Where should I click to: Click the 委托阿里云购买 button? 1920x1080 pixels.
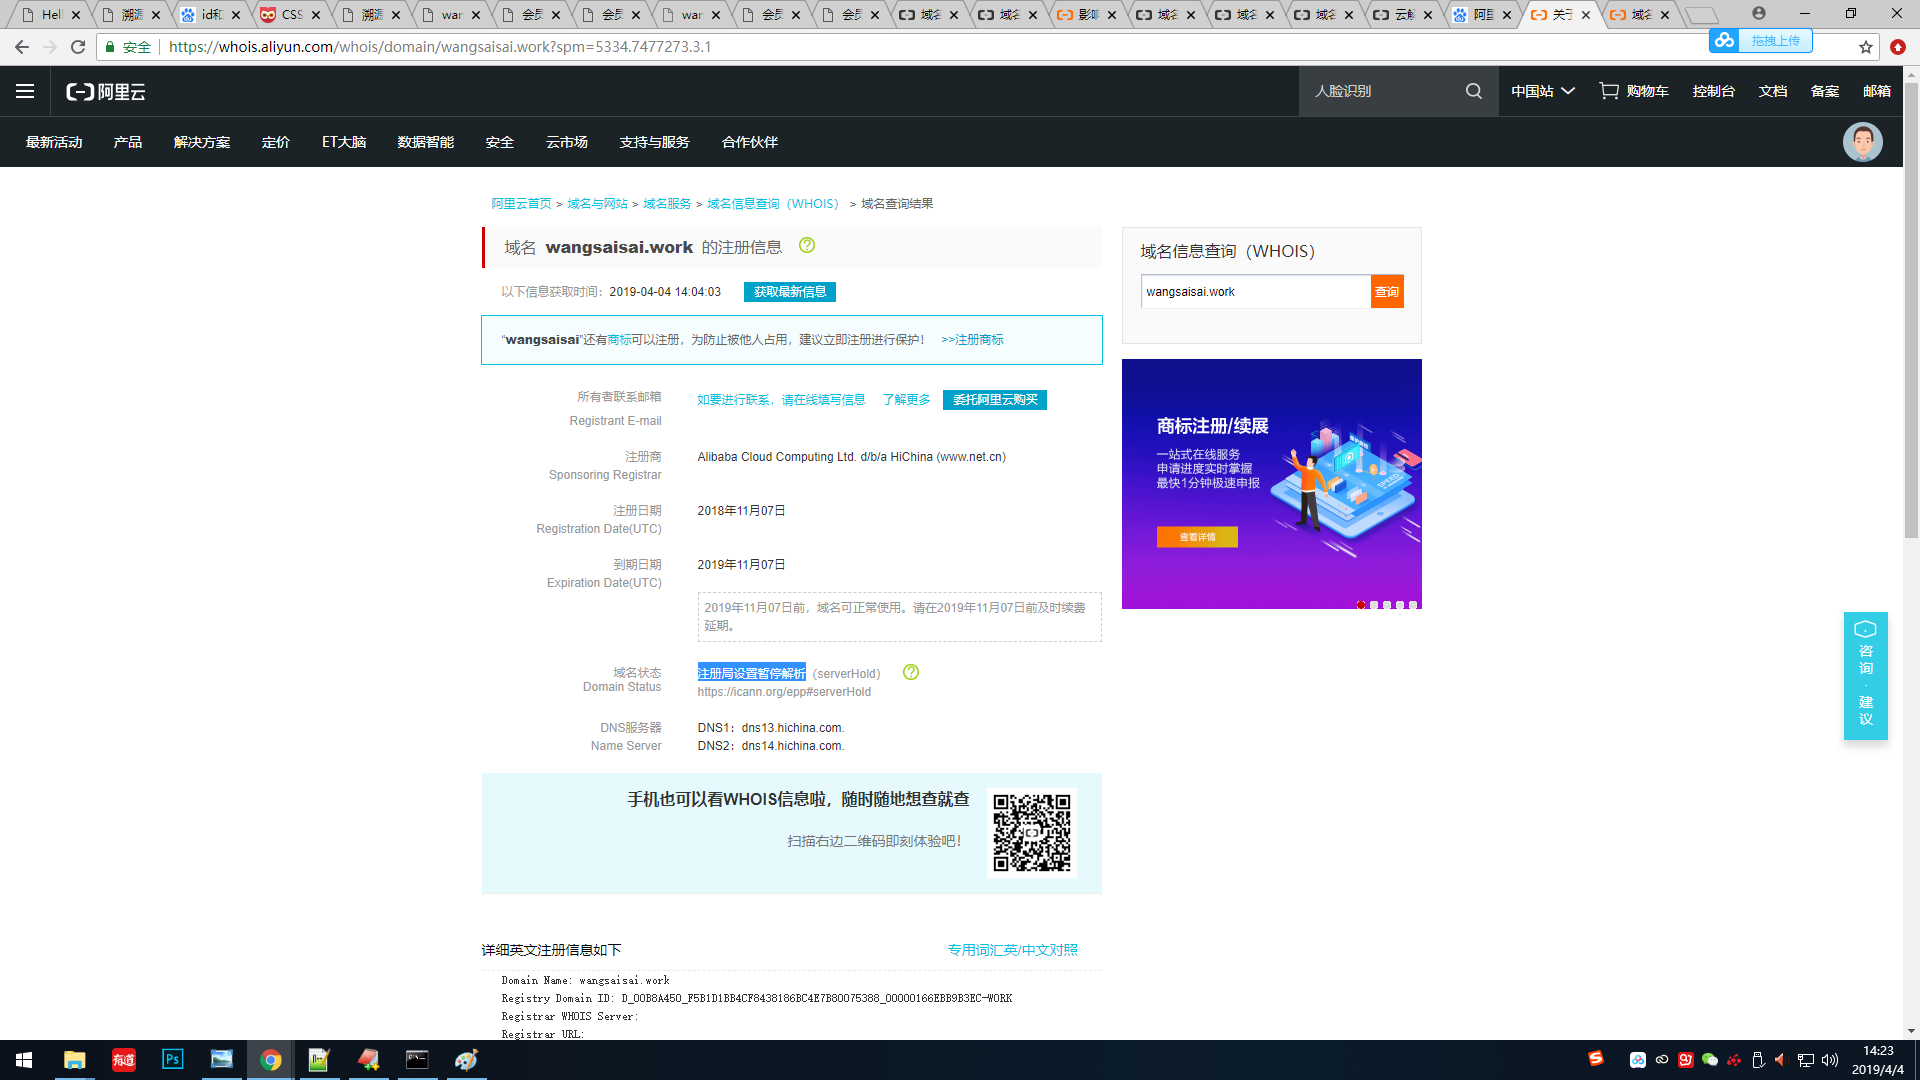pos(995,400)
